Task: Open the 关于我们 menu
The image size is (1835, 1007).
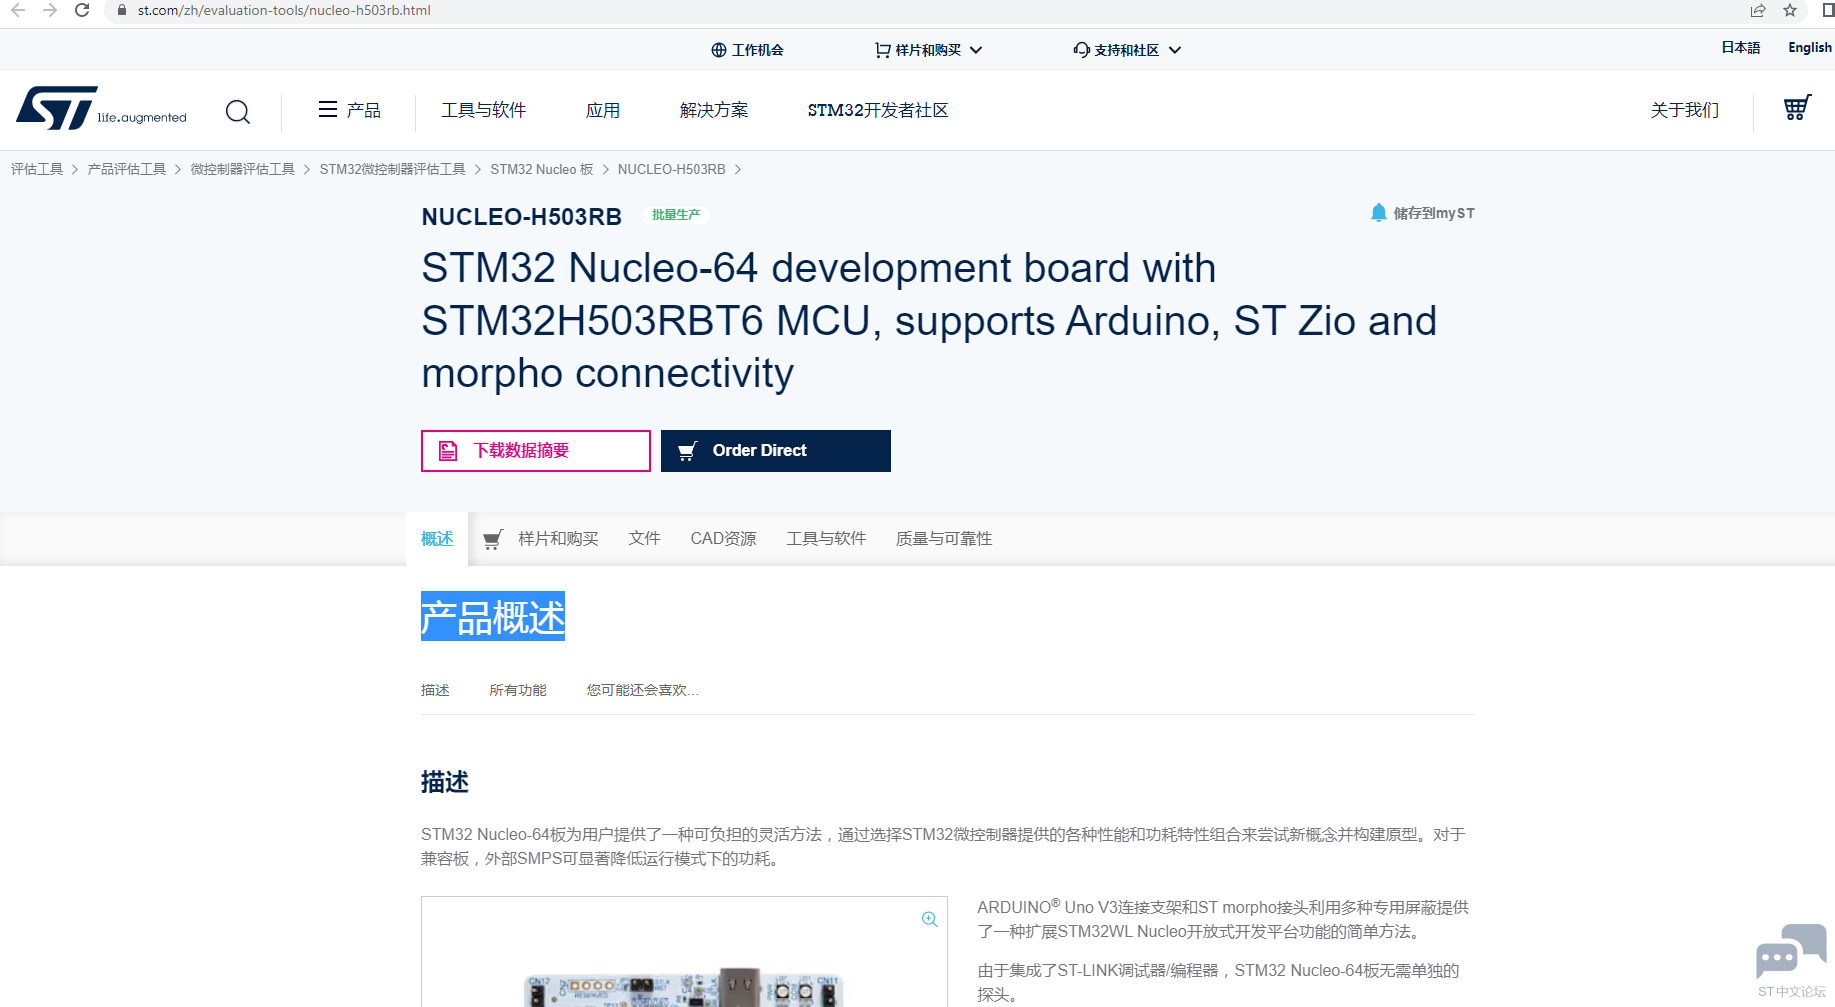Action: point(1685,110)
